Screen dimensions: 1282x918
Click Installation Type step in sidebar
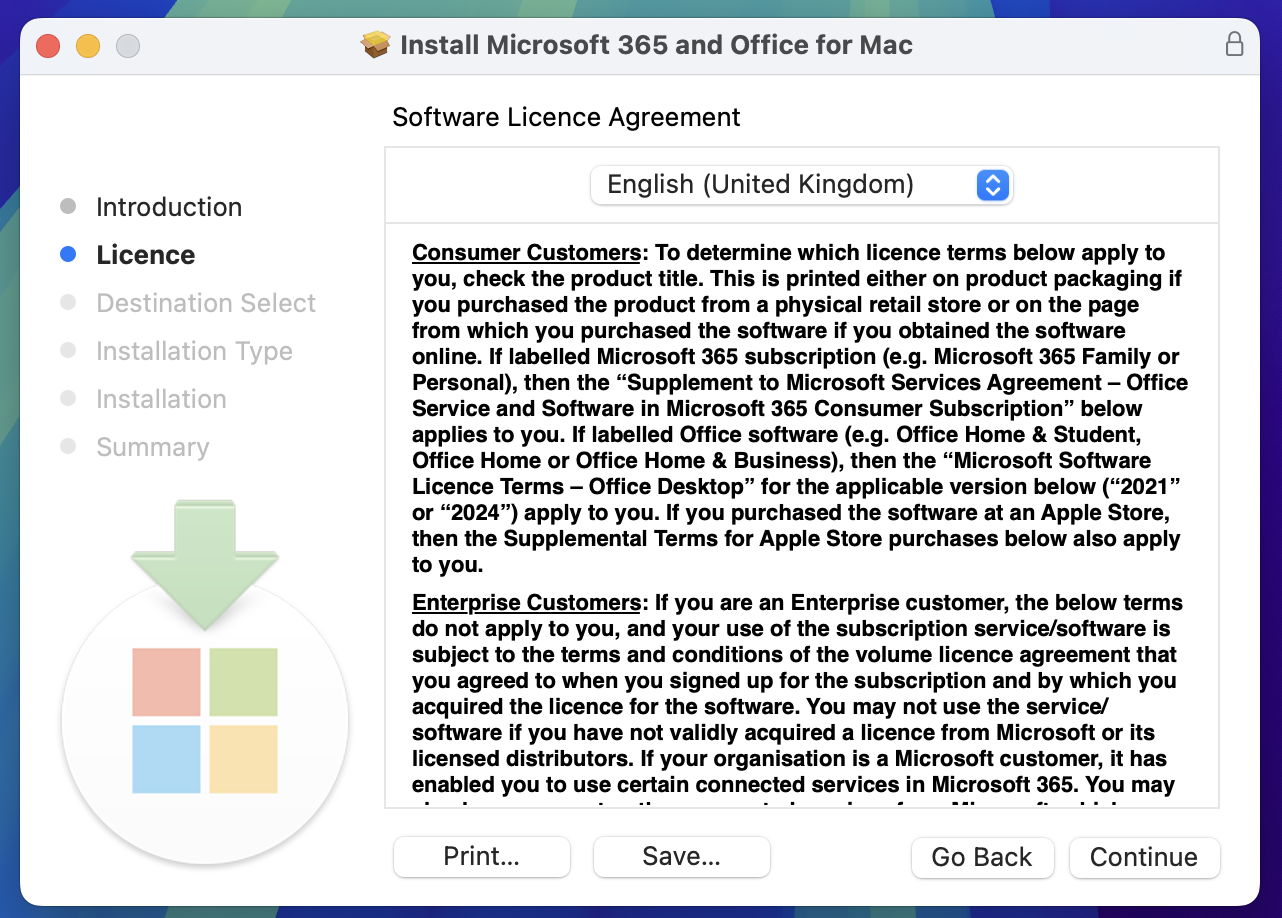point(194,351)
